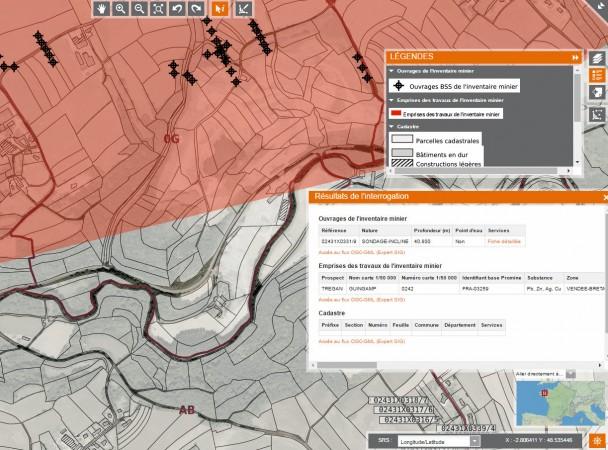Go back to previous map view
608x450 pixels.
coord(178,8)
